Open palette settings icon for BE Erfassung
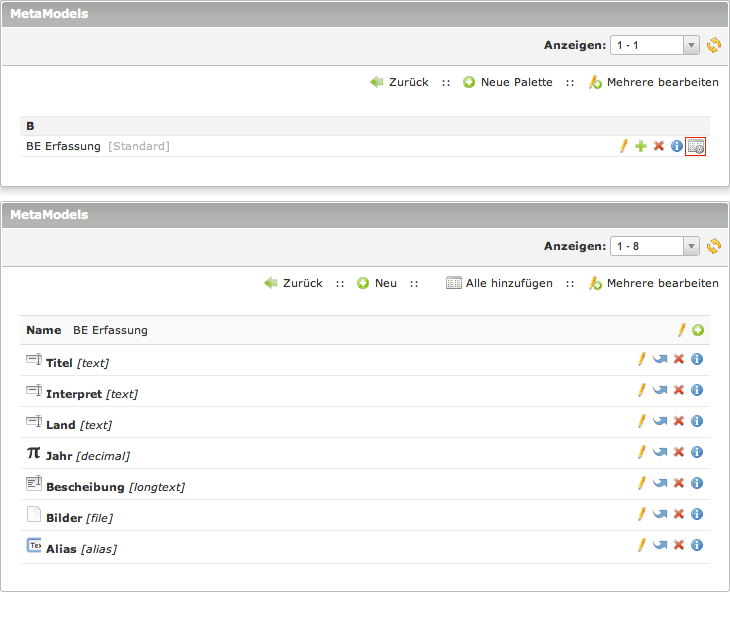Image resolution: width=730 pixels, height=628 pixels. click(696, 147)
